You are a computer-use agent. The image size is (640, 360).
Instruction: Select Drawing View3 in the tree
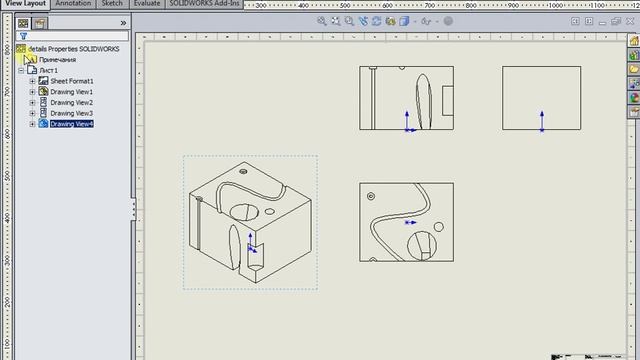(x=71, y=113)
